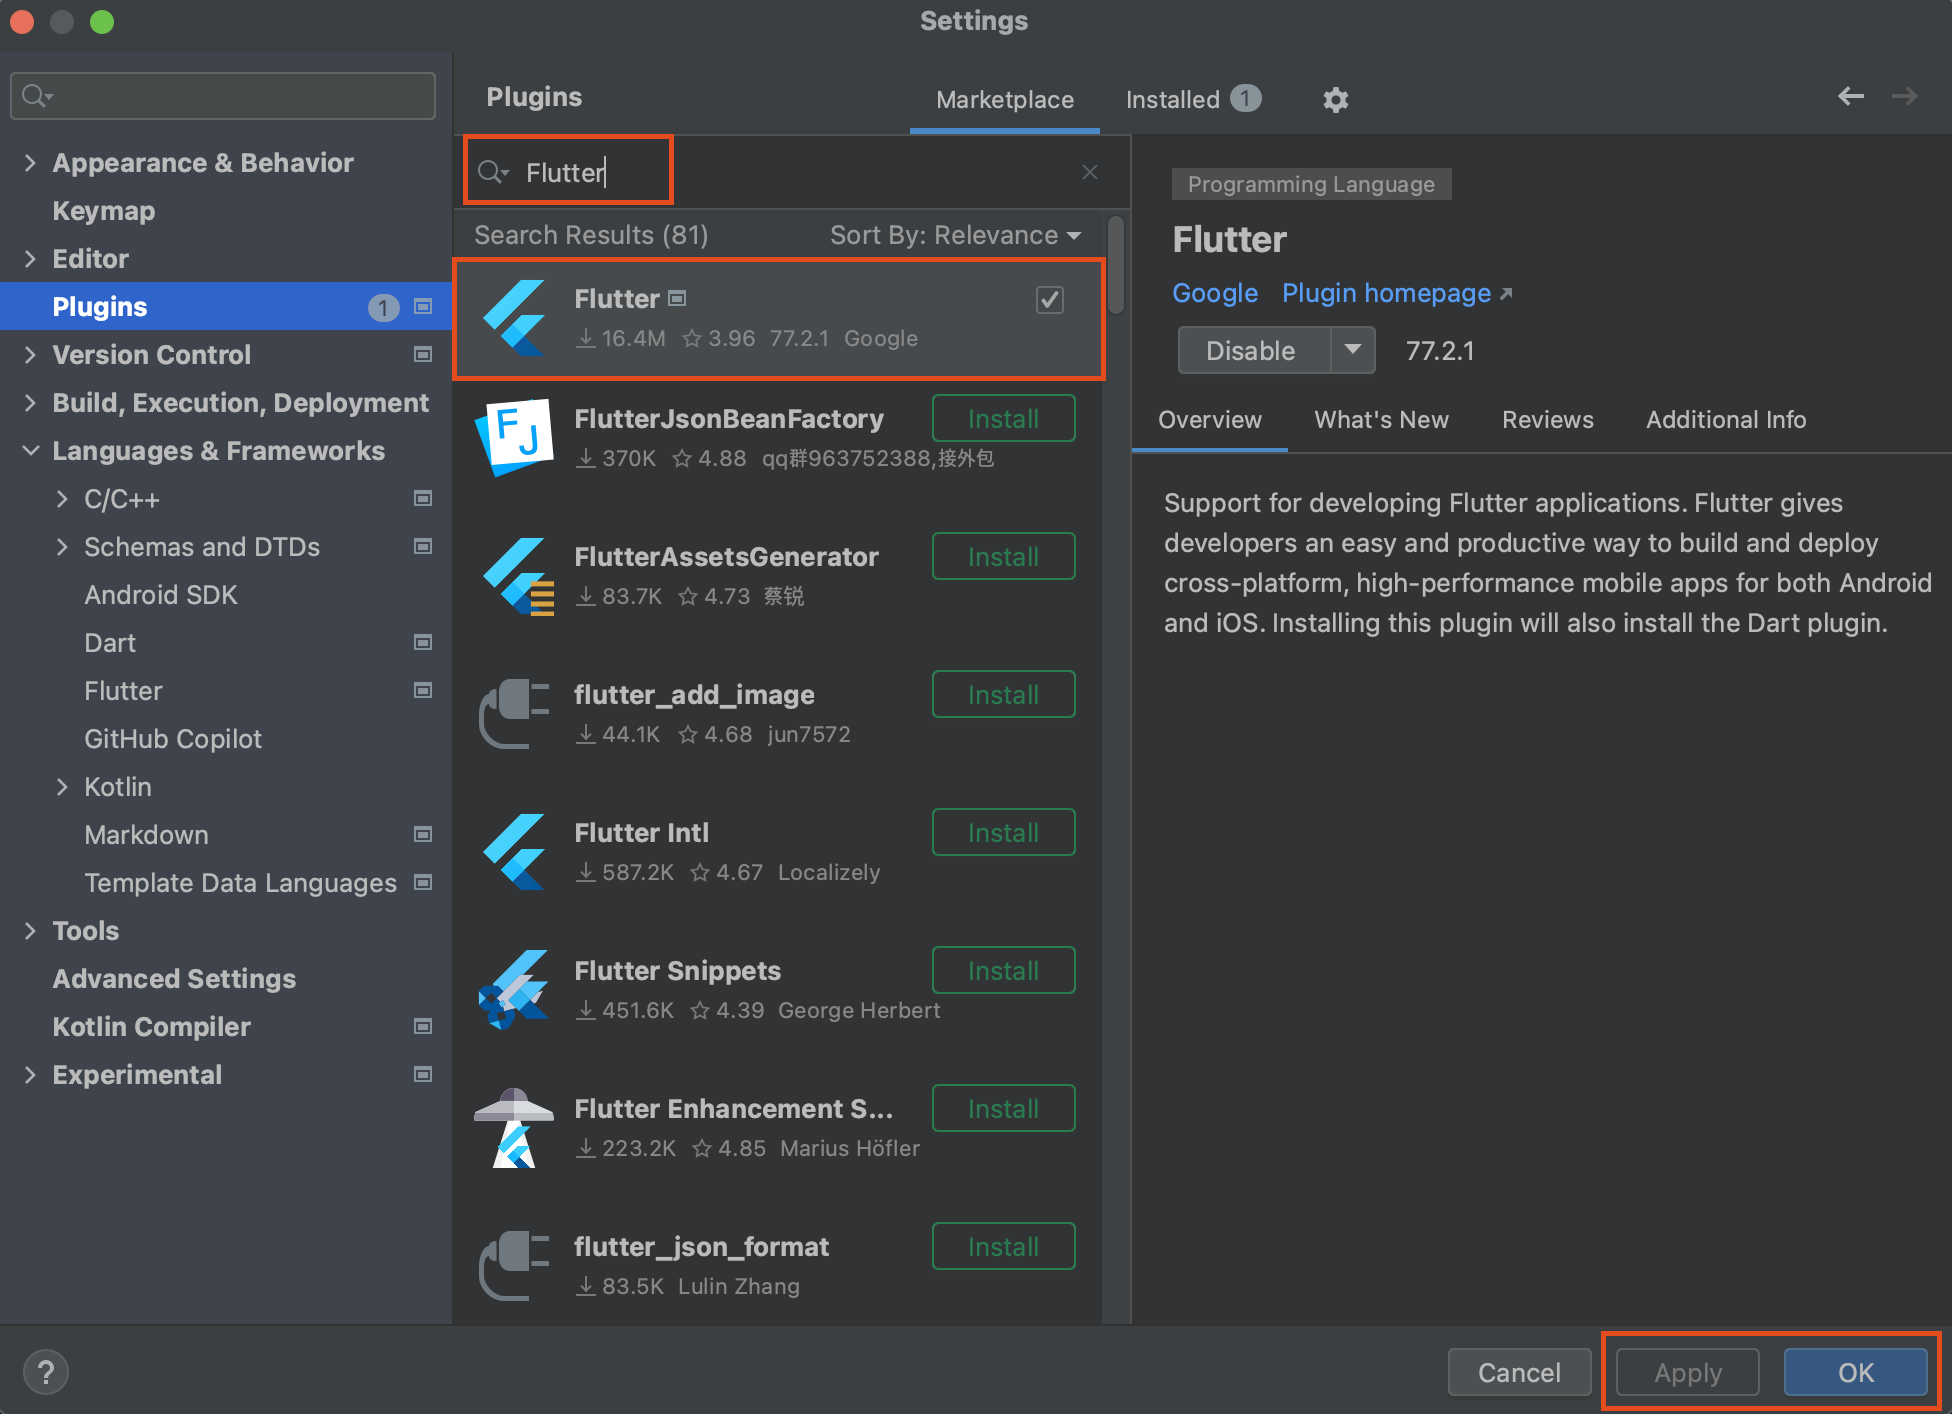The height and width of the screenshot is (1414, 1952).
Task: Click the settings search magnifier icon
Action: click(37, 96)
